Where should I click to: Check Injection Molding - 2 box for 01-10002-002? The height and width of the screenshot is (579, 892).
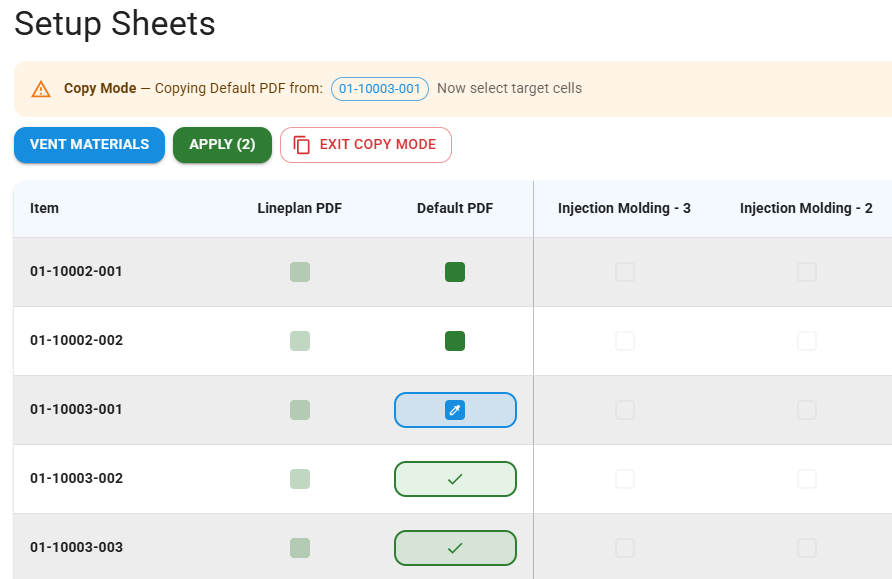point(807,341)
